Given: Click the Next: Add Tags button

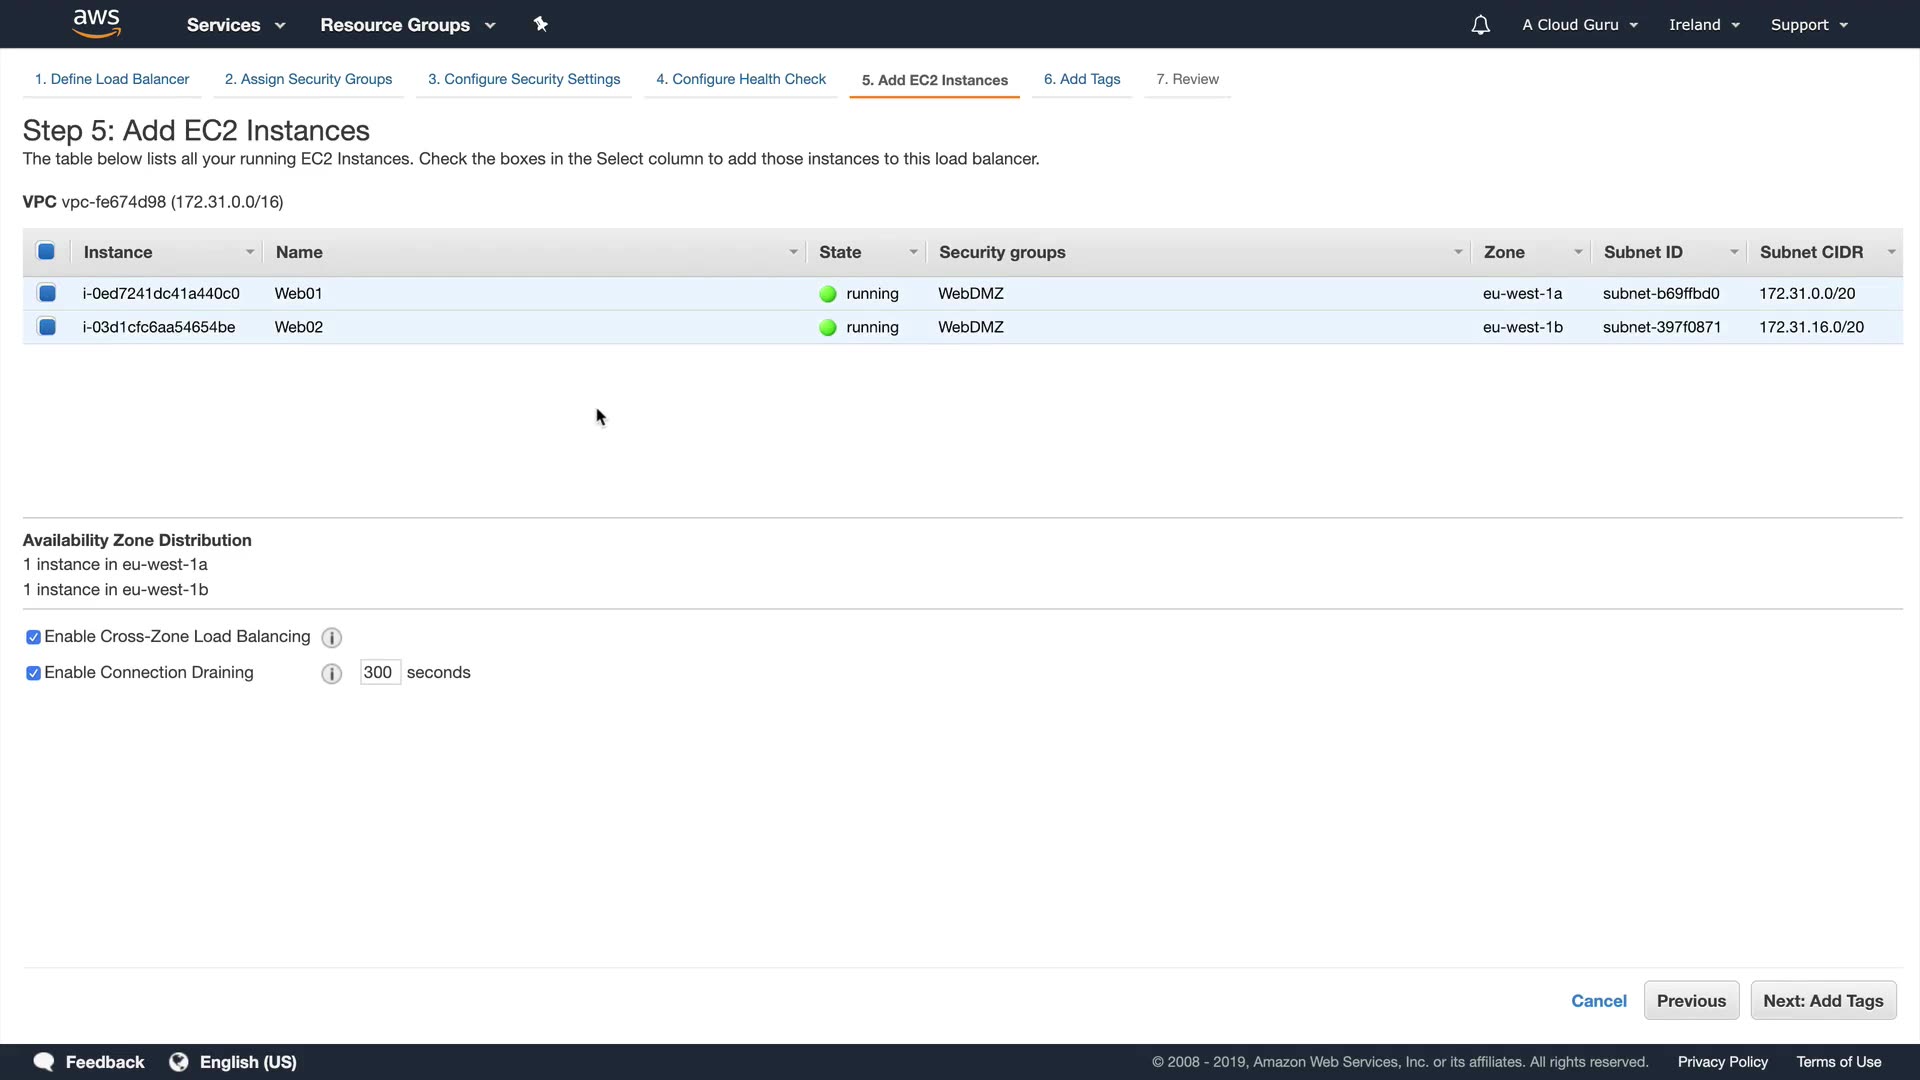Looking at the screenshot, I should [x=1822, y=1001].
